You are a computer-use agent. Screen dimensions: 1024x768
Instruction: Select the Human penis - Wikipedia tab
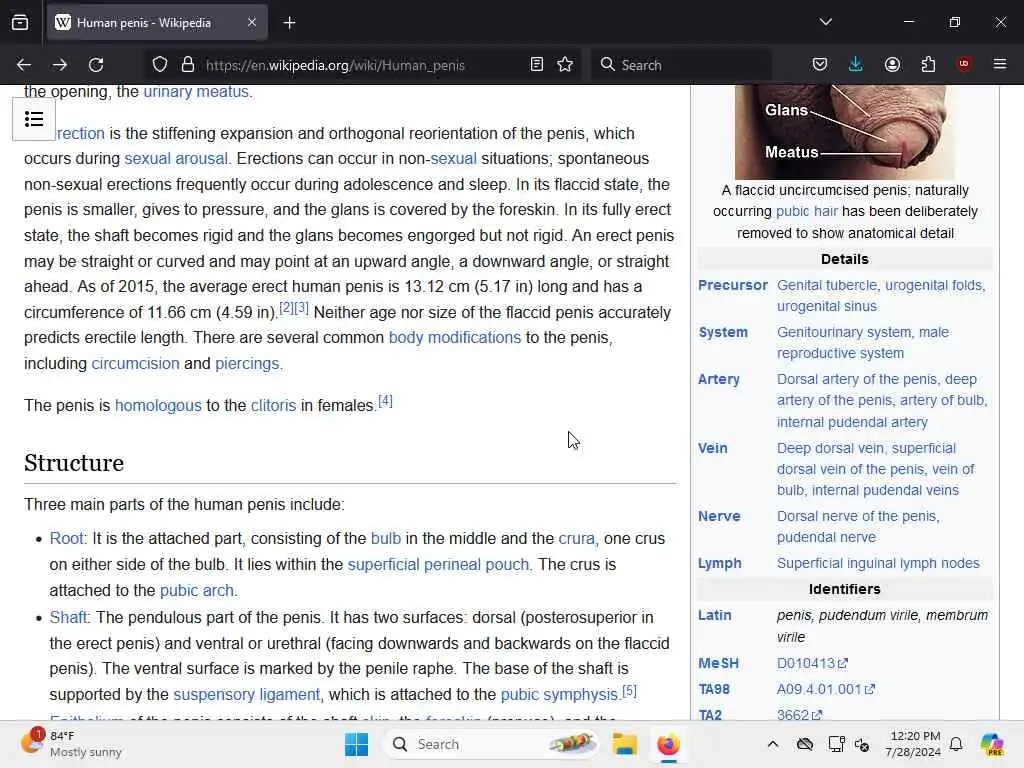click(x=157, y=23)
